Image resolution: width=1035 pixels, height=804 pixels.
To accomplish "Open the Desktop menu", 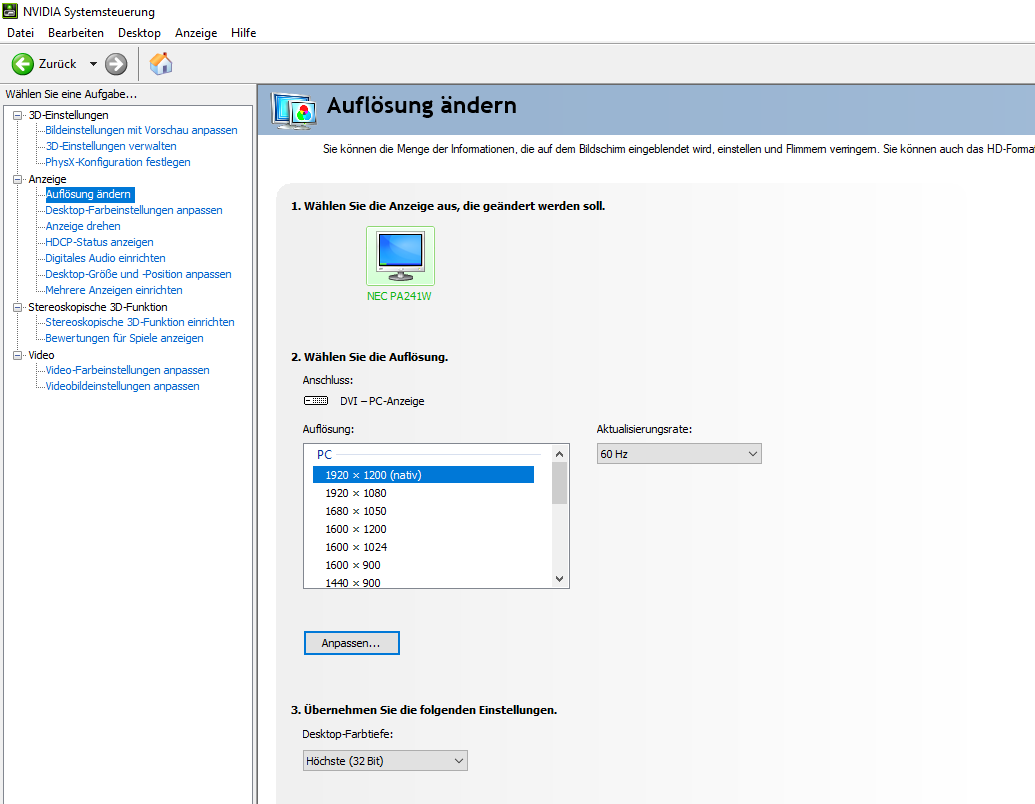I will [139, 32].
